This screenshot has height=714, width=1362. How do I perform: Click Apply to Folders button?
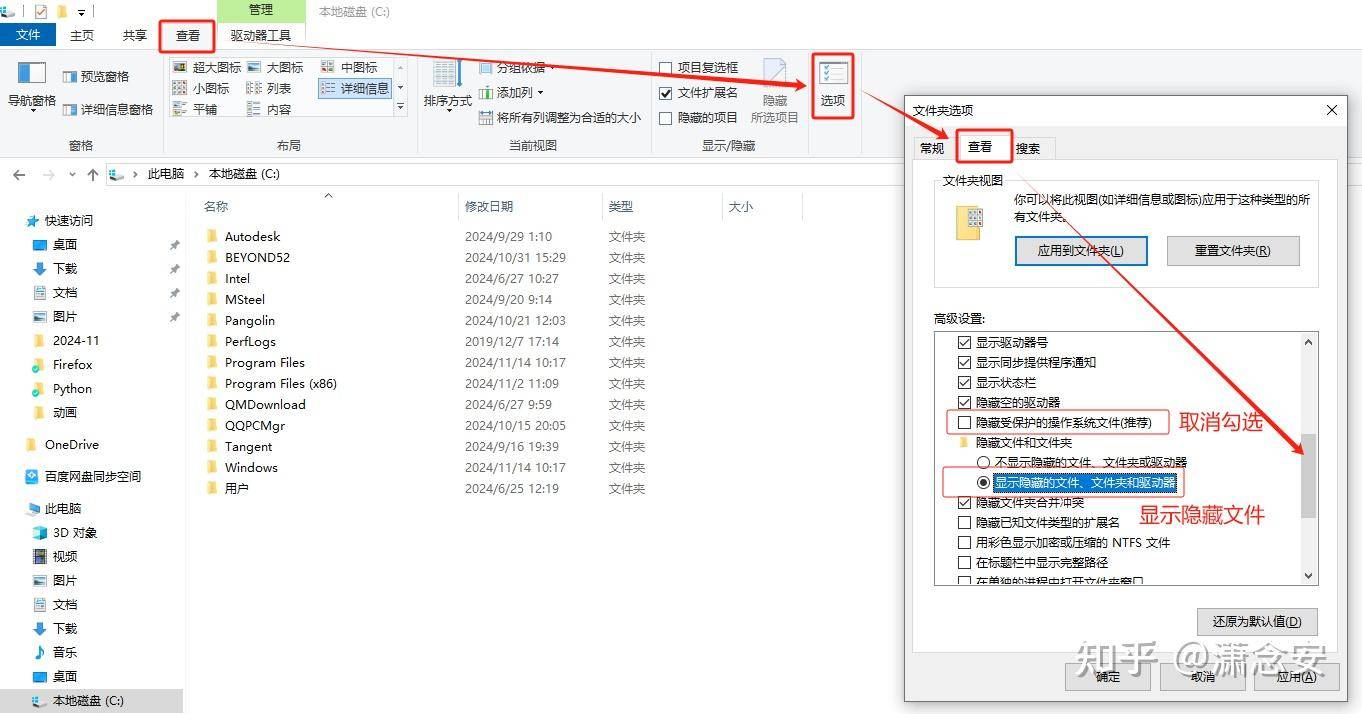(1080, 251)
